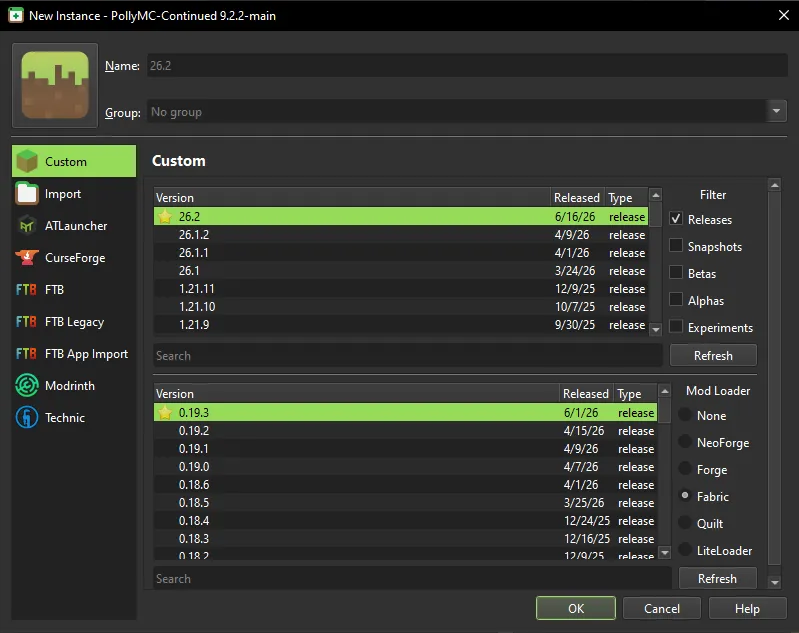Select Minecraft version 1.21.10
Screen dimensions: 799x633
[401, 306]
